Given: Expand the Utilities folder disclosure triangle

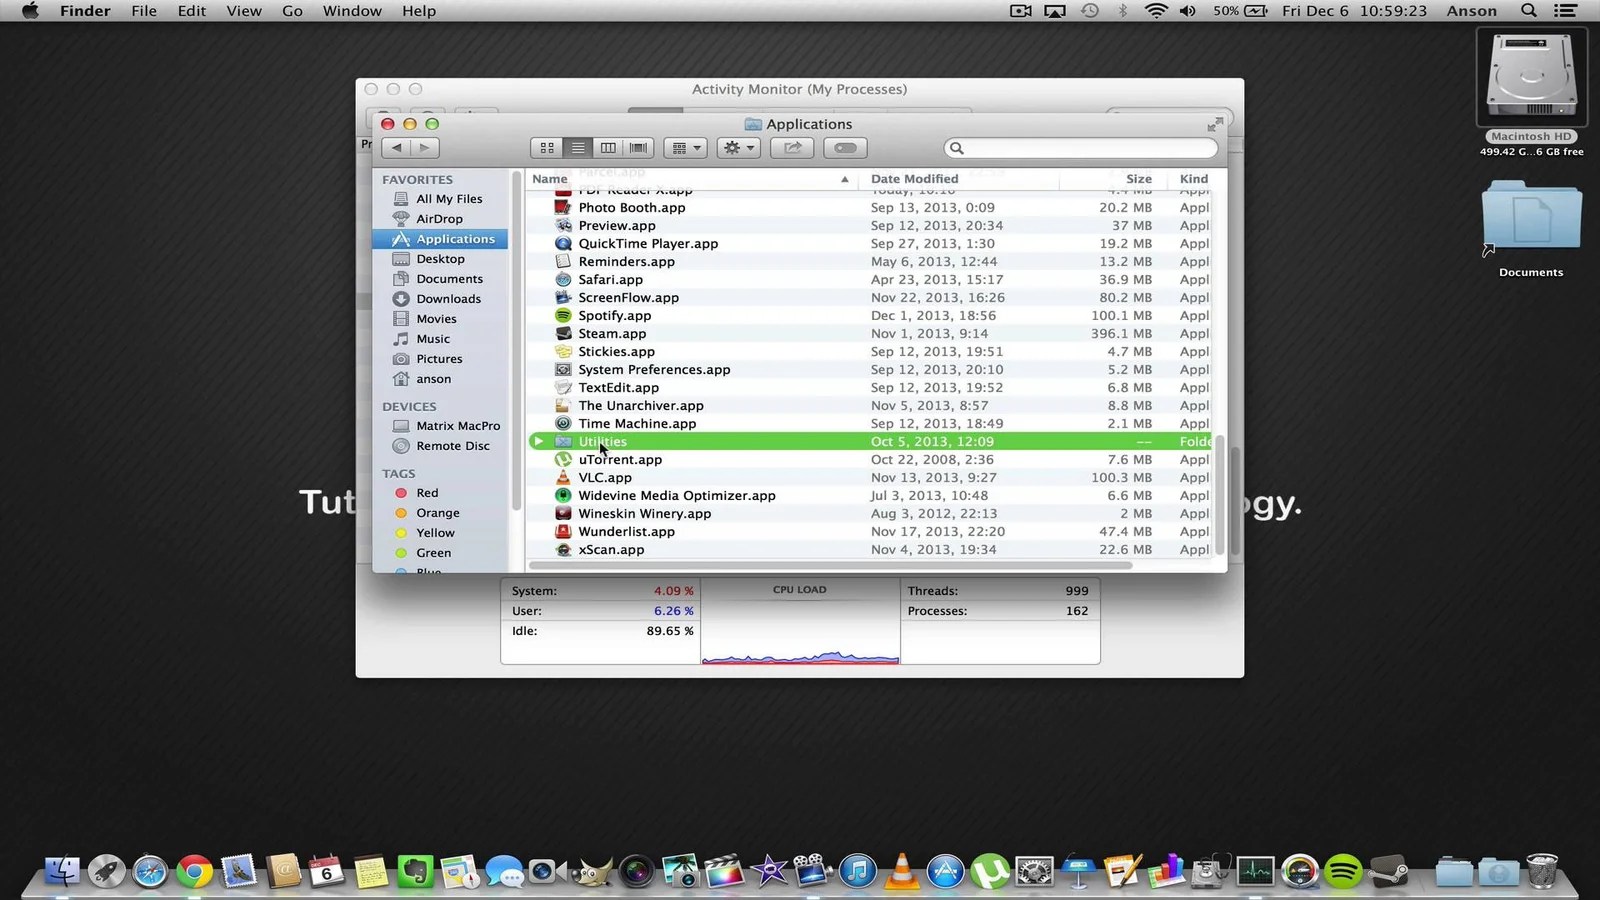Looking at the screenshot, I should tap(538, 441).
